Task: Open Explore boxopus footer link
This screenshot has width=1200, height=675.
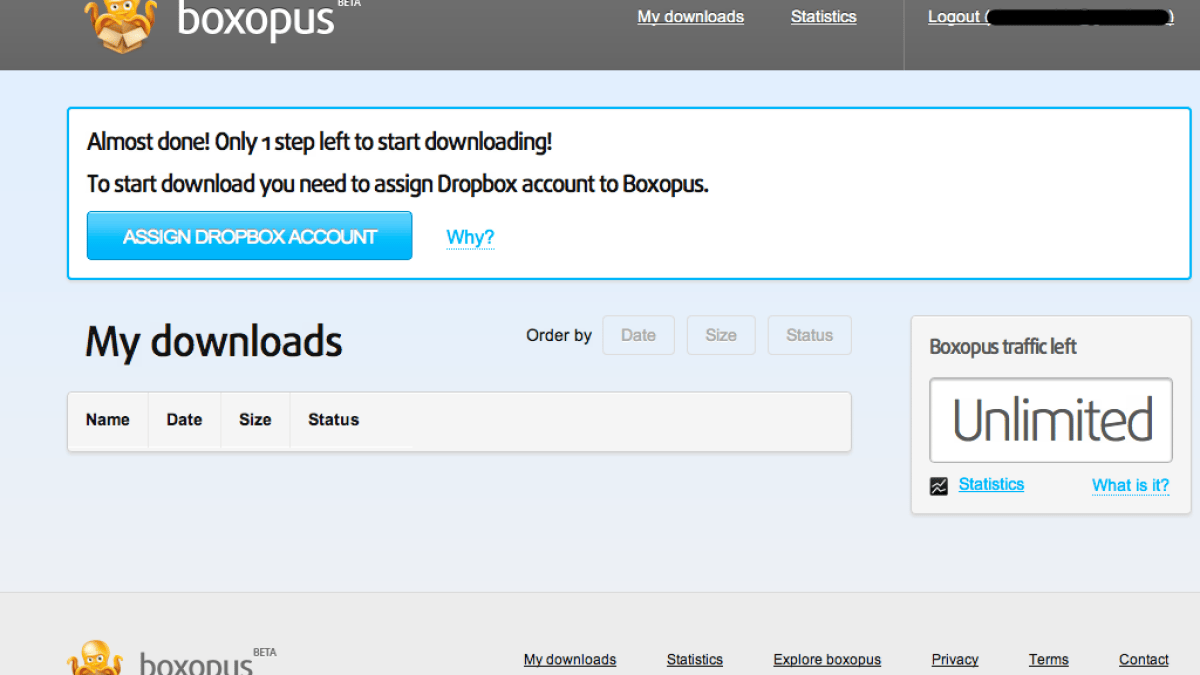Action: click(827, 660)
